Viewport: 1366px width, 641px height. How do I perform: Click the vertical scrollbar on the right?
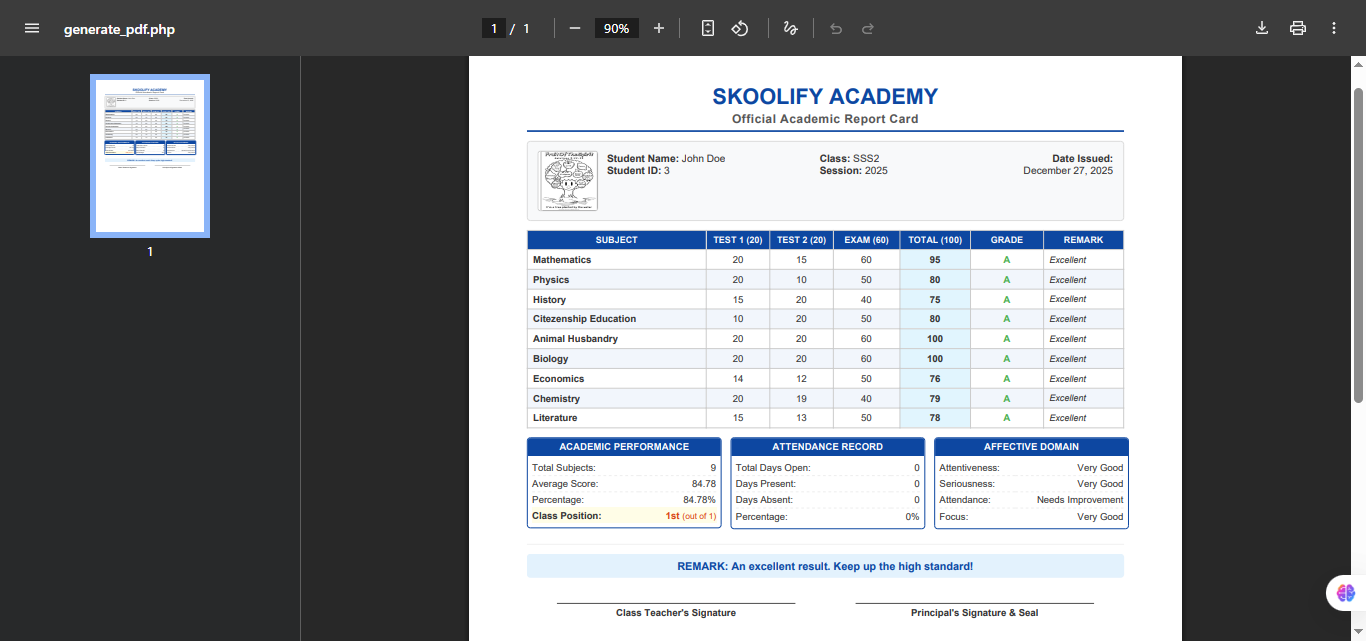(x=1358, y=245)
